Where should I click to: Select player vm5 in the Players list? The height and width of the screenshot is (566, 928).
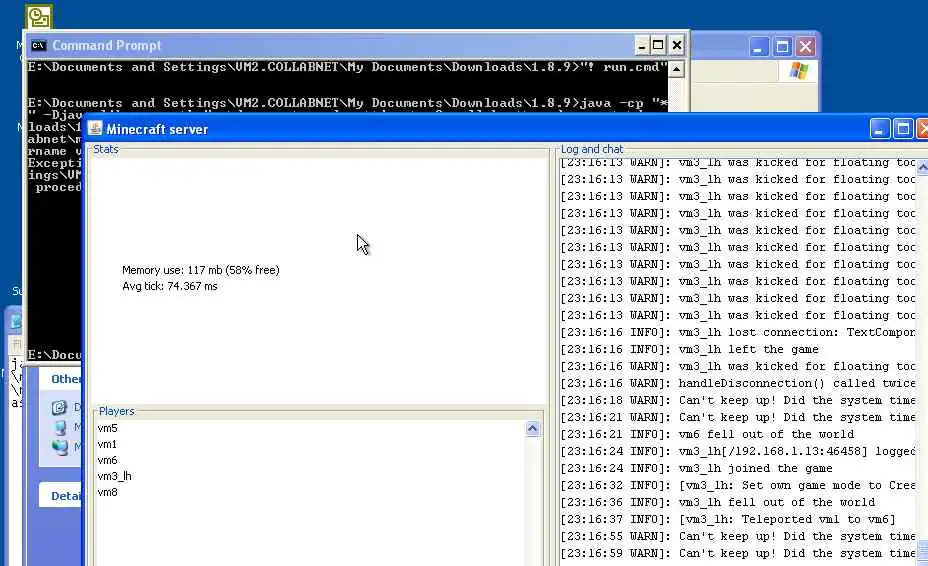pyautogui.click(x=108, y=428)
